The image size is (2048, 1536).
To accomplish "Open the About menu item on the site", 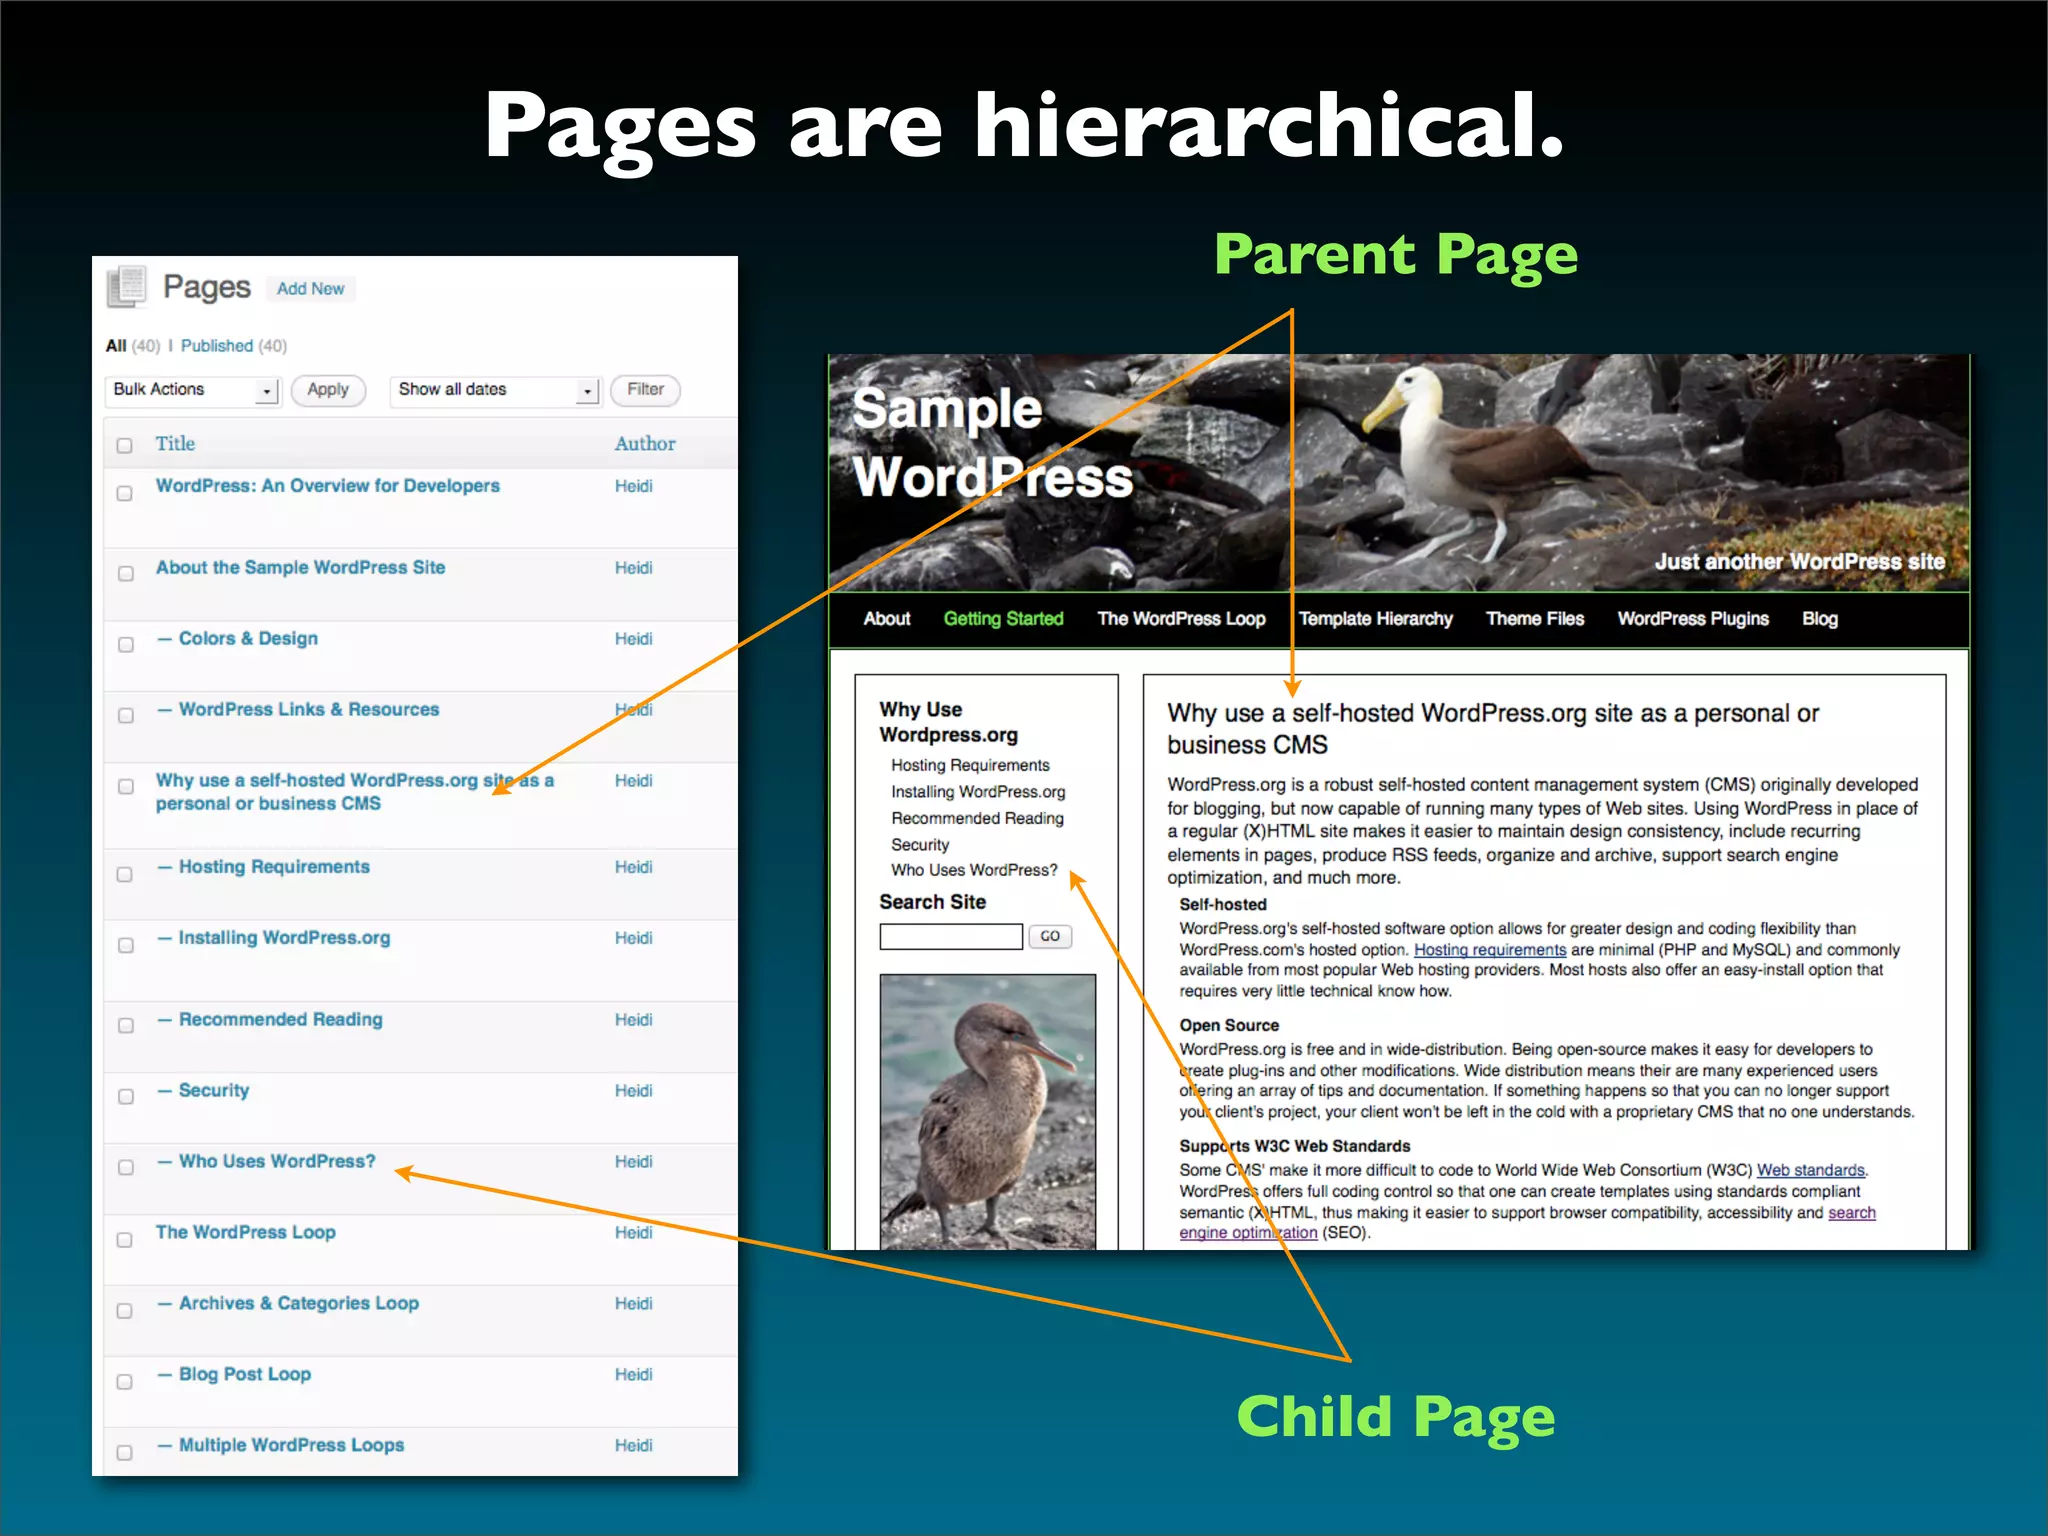I will [887, 618].
